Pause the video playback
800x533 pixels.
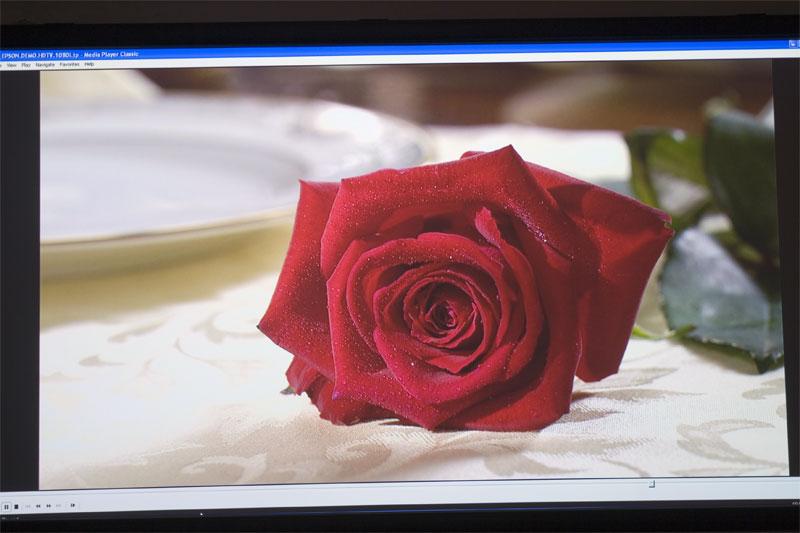tap(6, 506)
